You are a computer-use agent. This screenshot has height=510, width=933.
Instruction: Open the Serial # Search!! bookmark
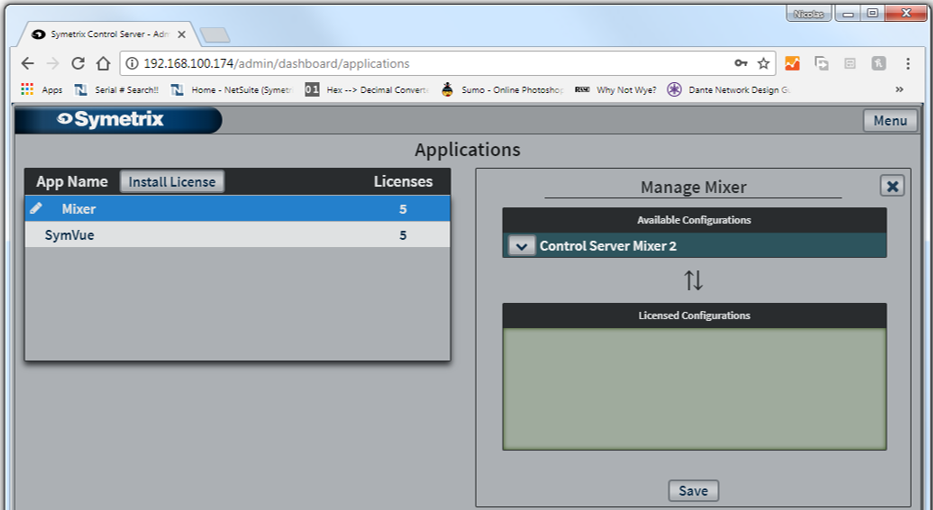(x=117, y=89)
